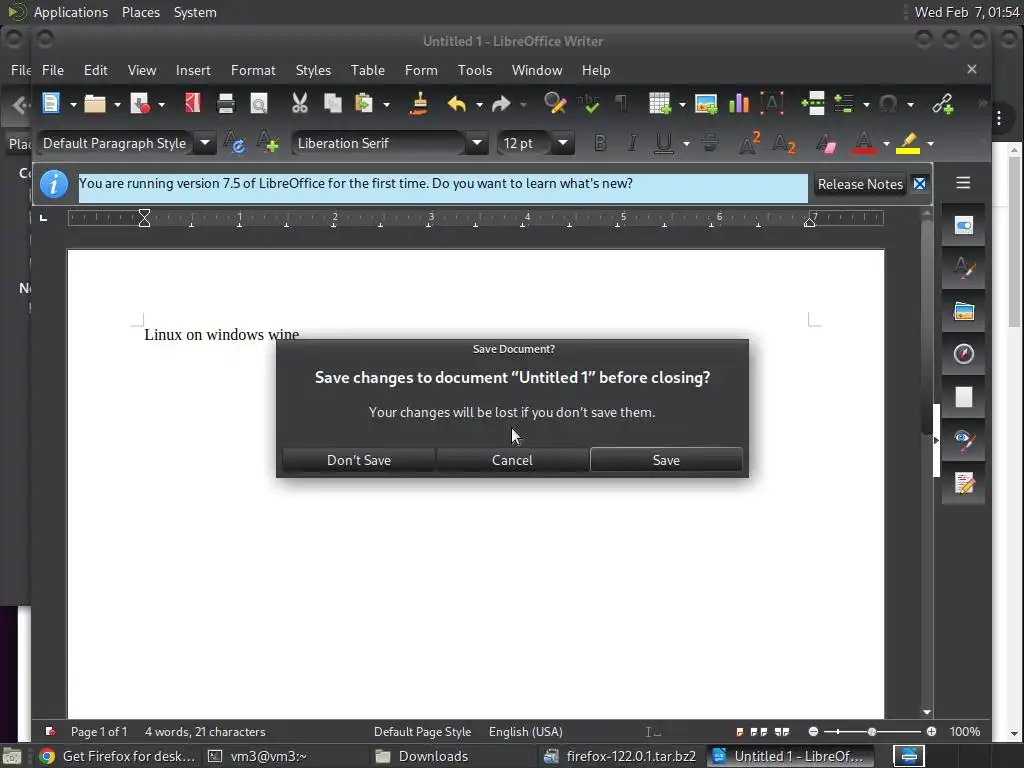
Task: Click the Paste icon
Action: (x=364, y=103)
